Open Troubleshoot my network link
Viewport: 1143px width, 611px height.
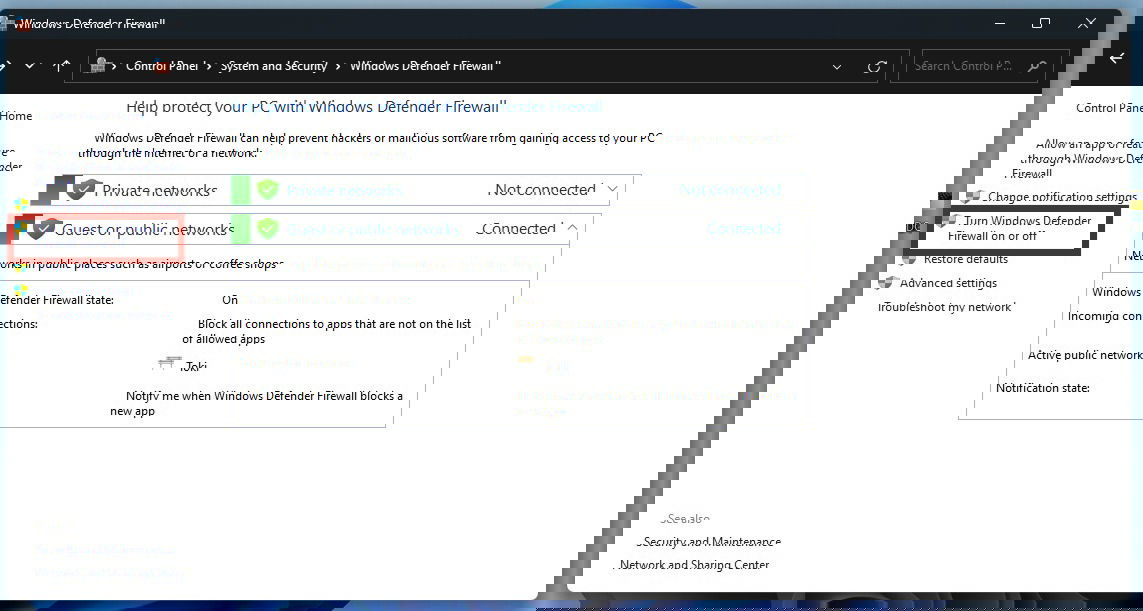coord(945,307)
